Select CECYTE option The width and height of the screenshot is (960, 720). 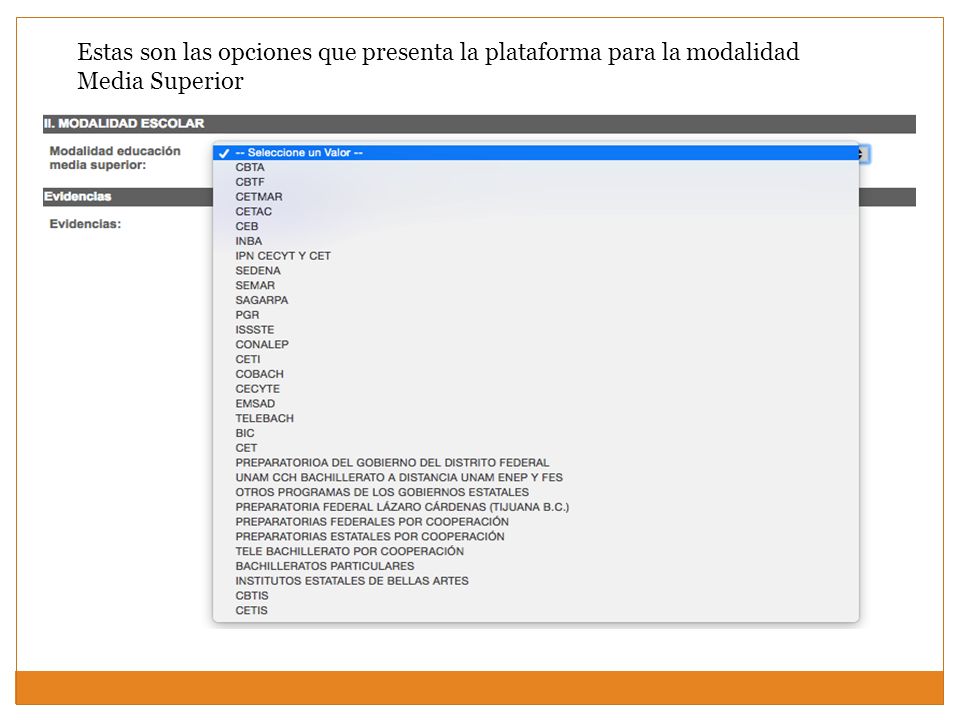(536, 389)
